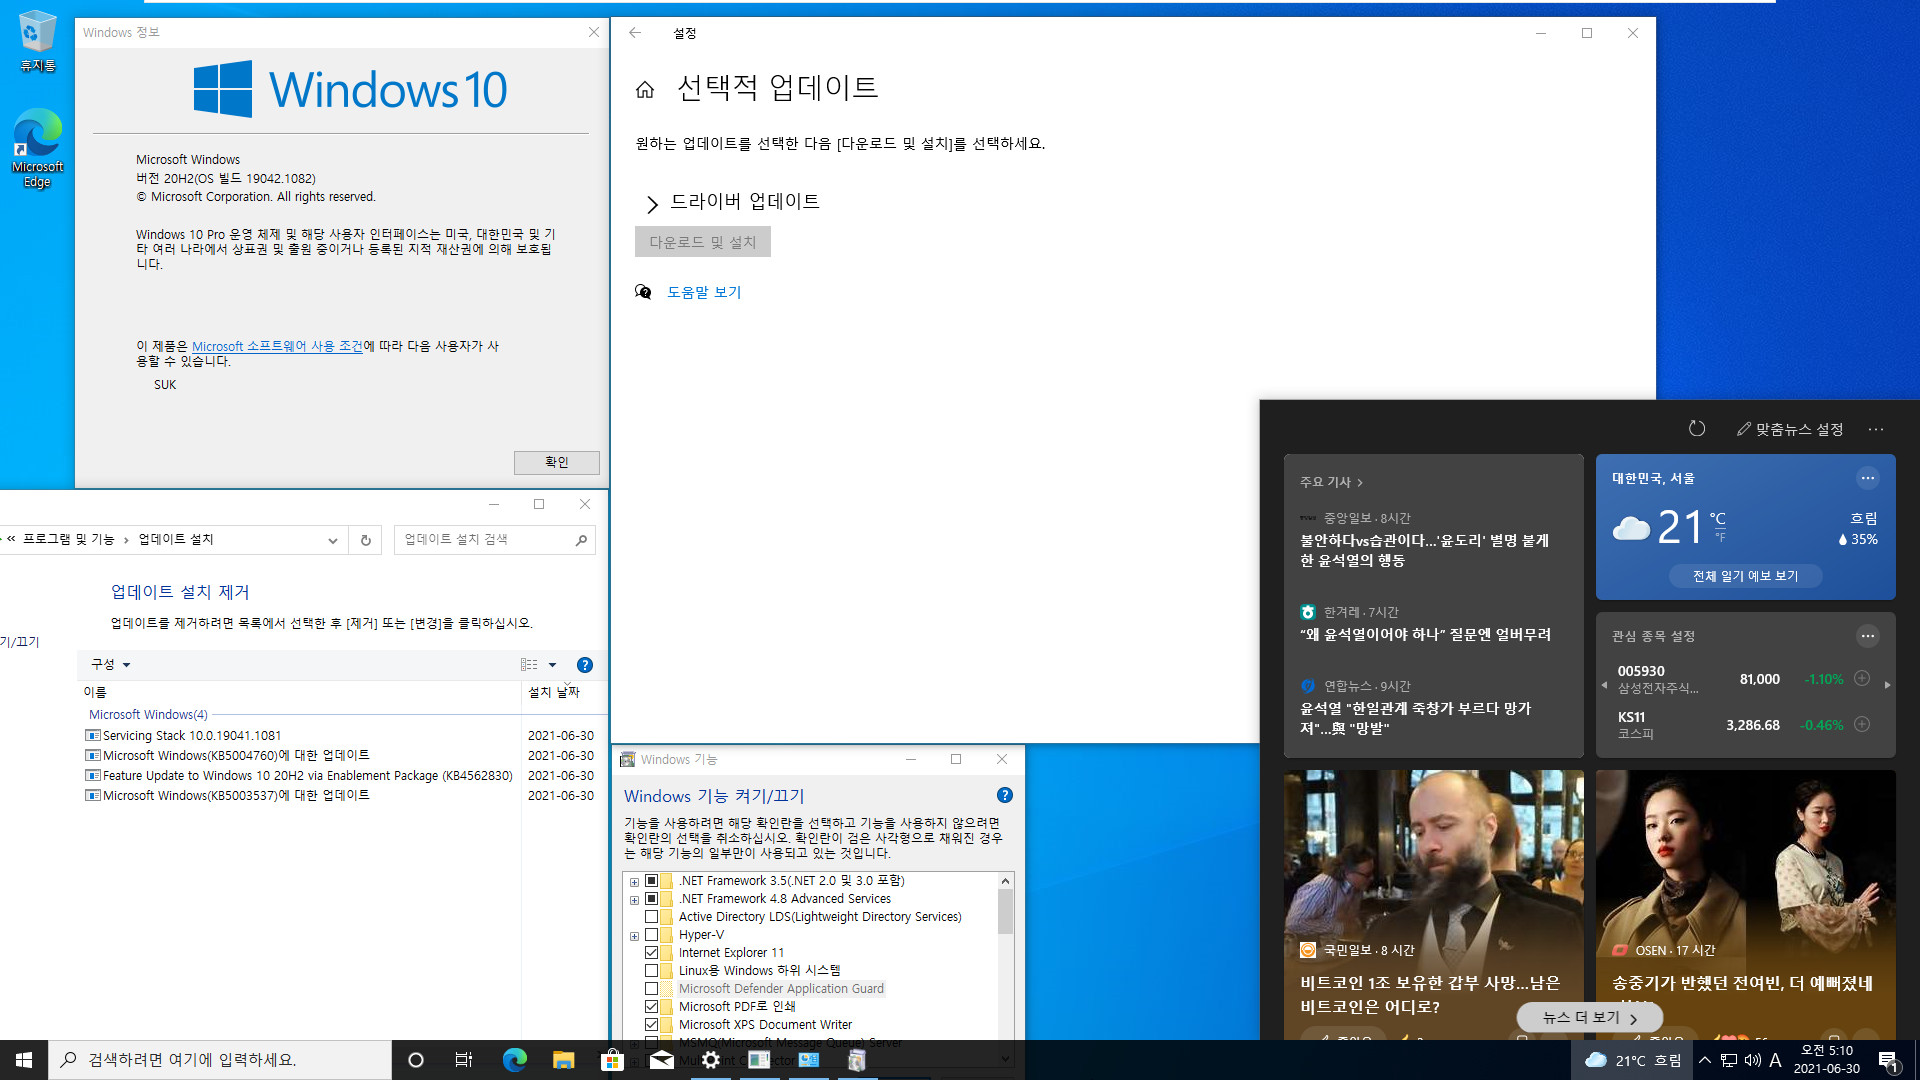Screen dimensions: 1920x1080
Task: Toggle .NET Framework 4.8 Advanced Services checkbox
Action: (651, 899)
